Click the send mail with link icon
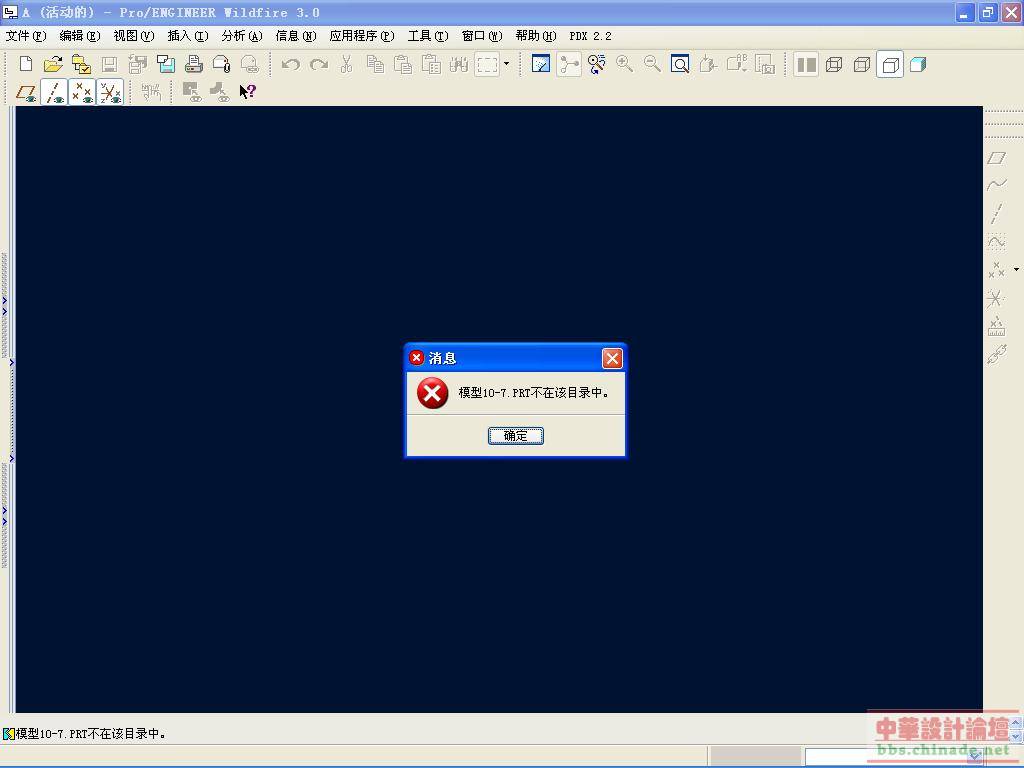The width and height of the screenshot is (1024, 768). point(249,64)
